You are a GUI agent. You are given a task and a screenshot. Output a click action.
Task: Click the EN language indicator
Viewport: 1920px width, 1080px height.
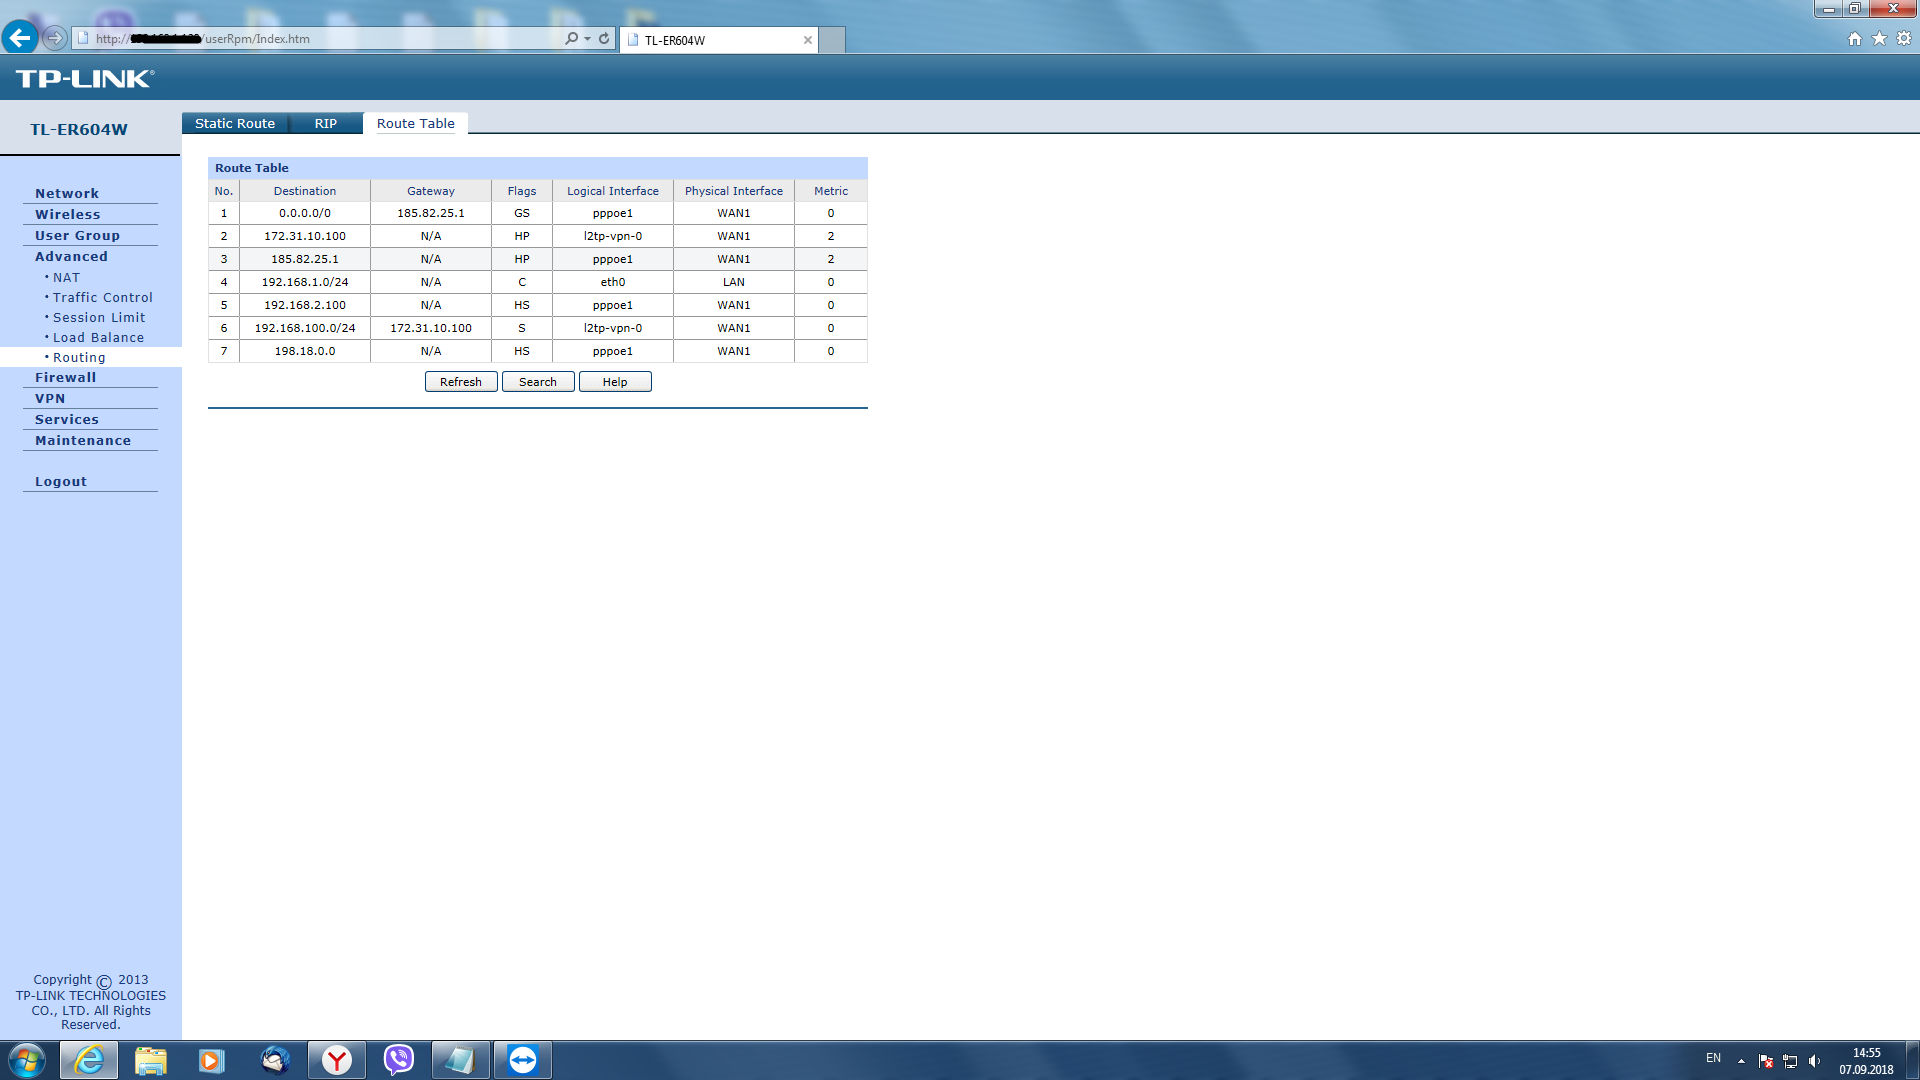coord(1713,1058)
